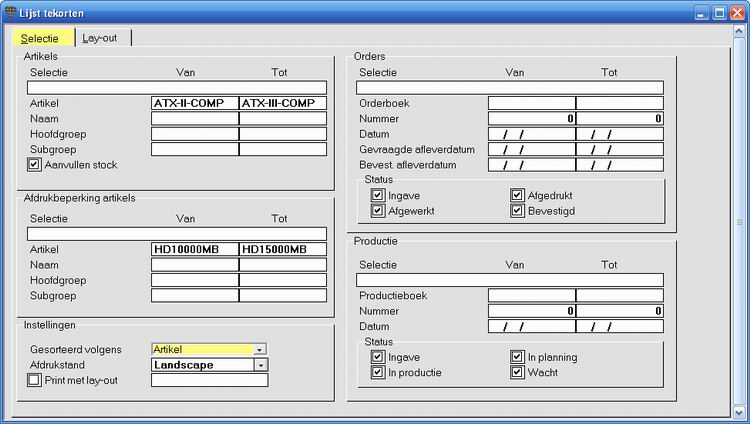
Task: Click the Orders Datum Tot field
Action: 620,134
